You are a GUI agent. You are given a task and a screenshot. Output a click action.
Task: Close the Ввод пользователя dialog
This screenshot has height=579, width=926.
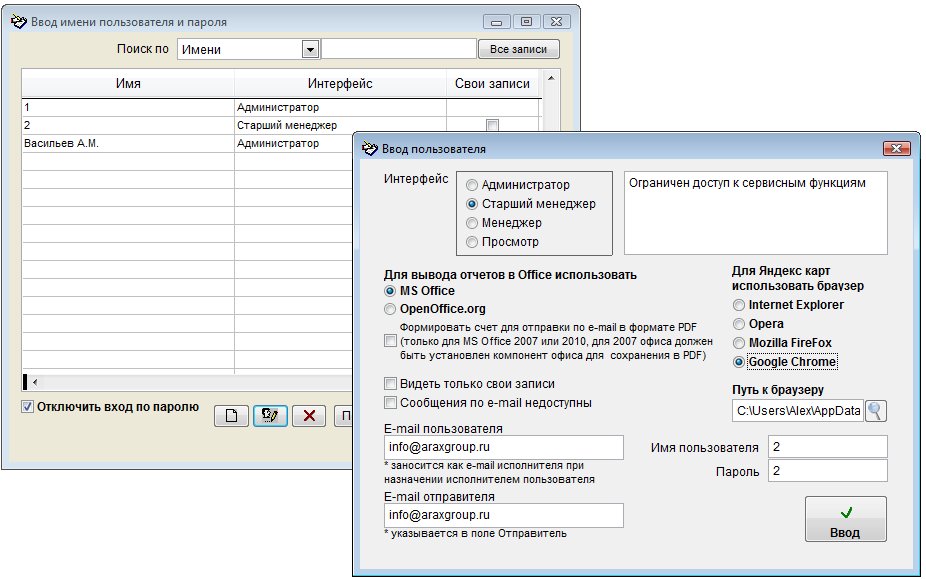[x=896, y=148]
